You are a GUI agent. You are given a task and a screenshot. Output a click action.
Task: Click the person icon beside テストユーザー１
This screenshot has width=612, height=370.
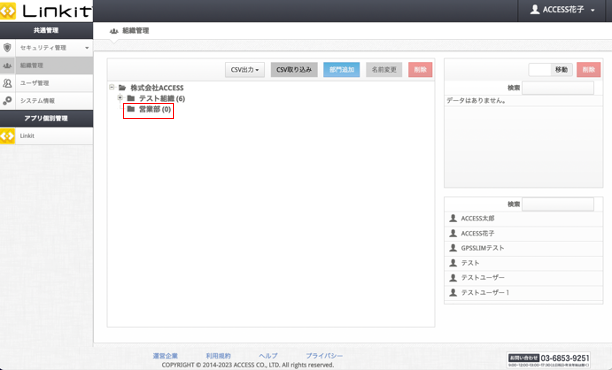453,292
